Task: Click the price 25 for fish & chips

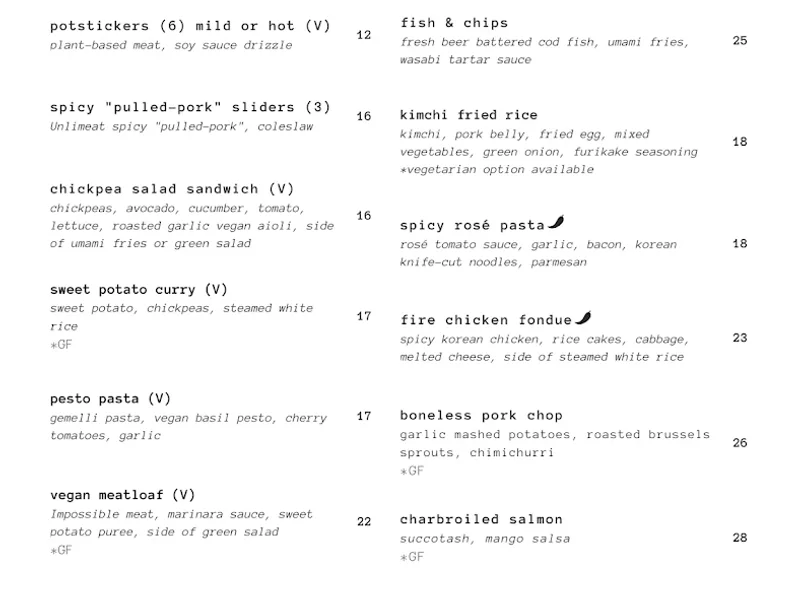Action: (740, 41)
